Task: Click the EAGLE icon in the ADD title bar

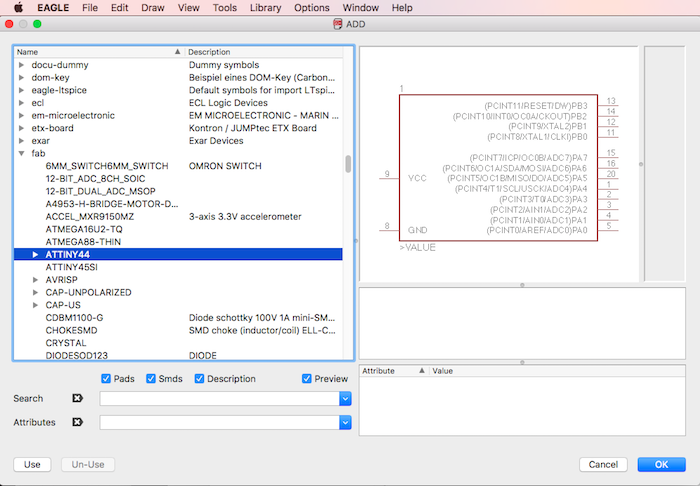Action: (338, 24)
